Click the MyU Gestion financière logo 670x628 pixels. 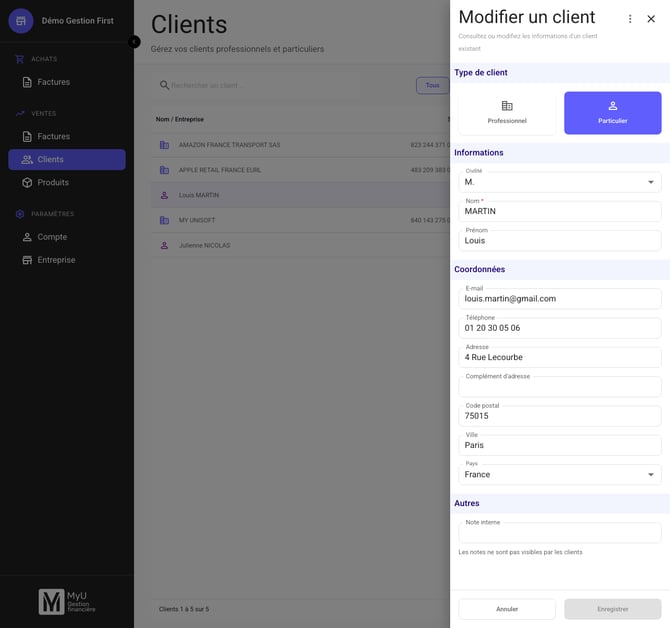[x=67, y=602]
